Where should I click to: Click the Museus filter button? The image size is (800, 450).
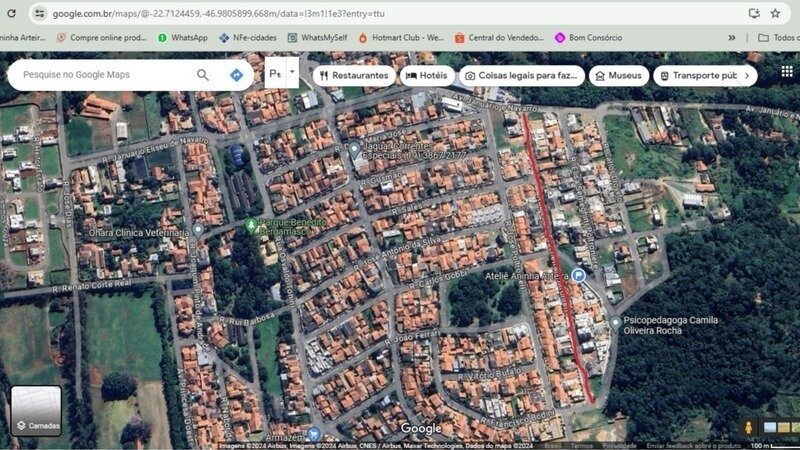pyautogui.click(x=617, y=75)
